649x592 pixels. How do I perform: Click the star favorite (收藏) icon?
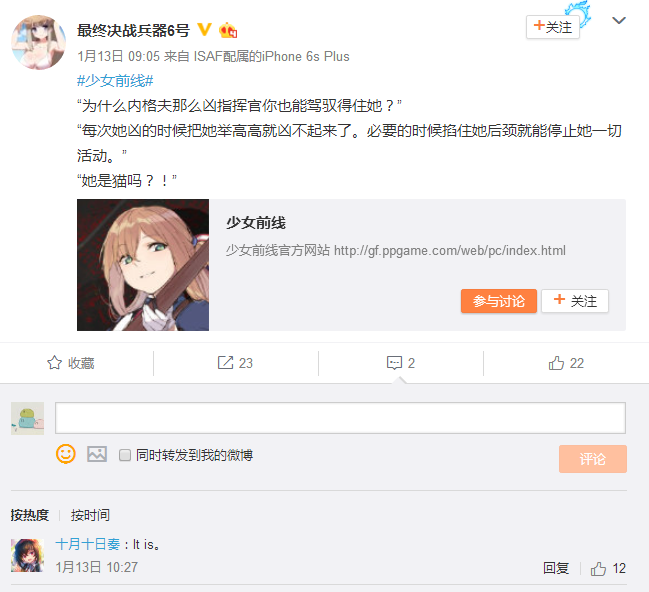pos(55,363)
